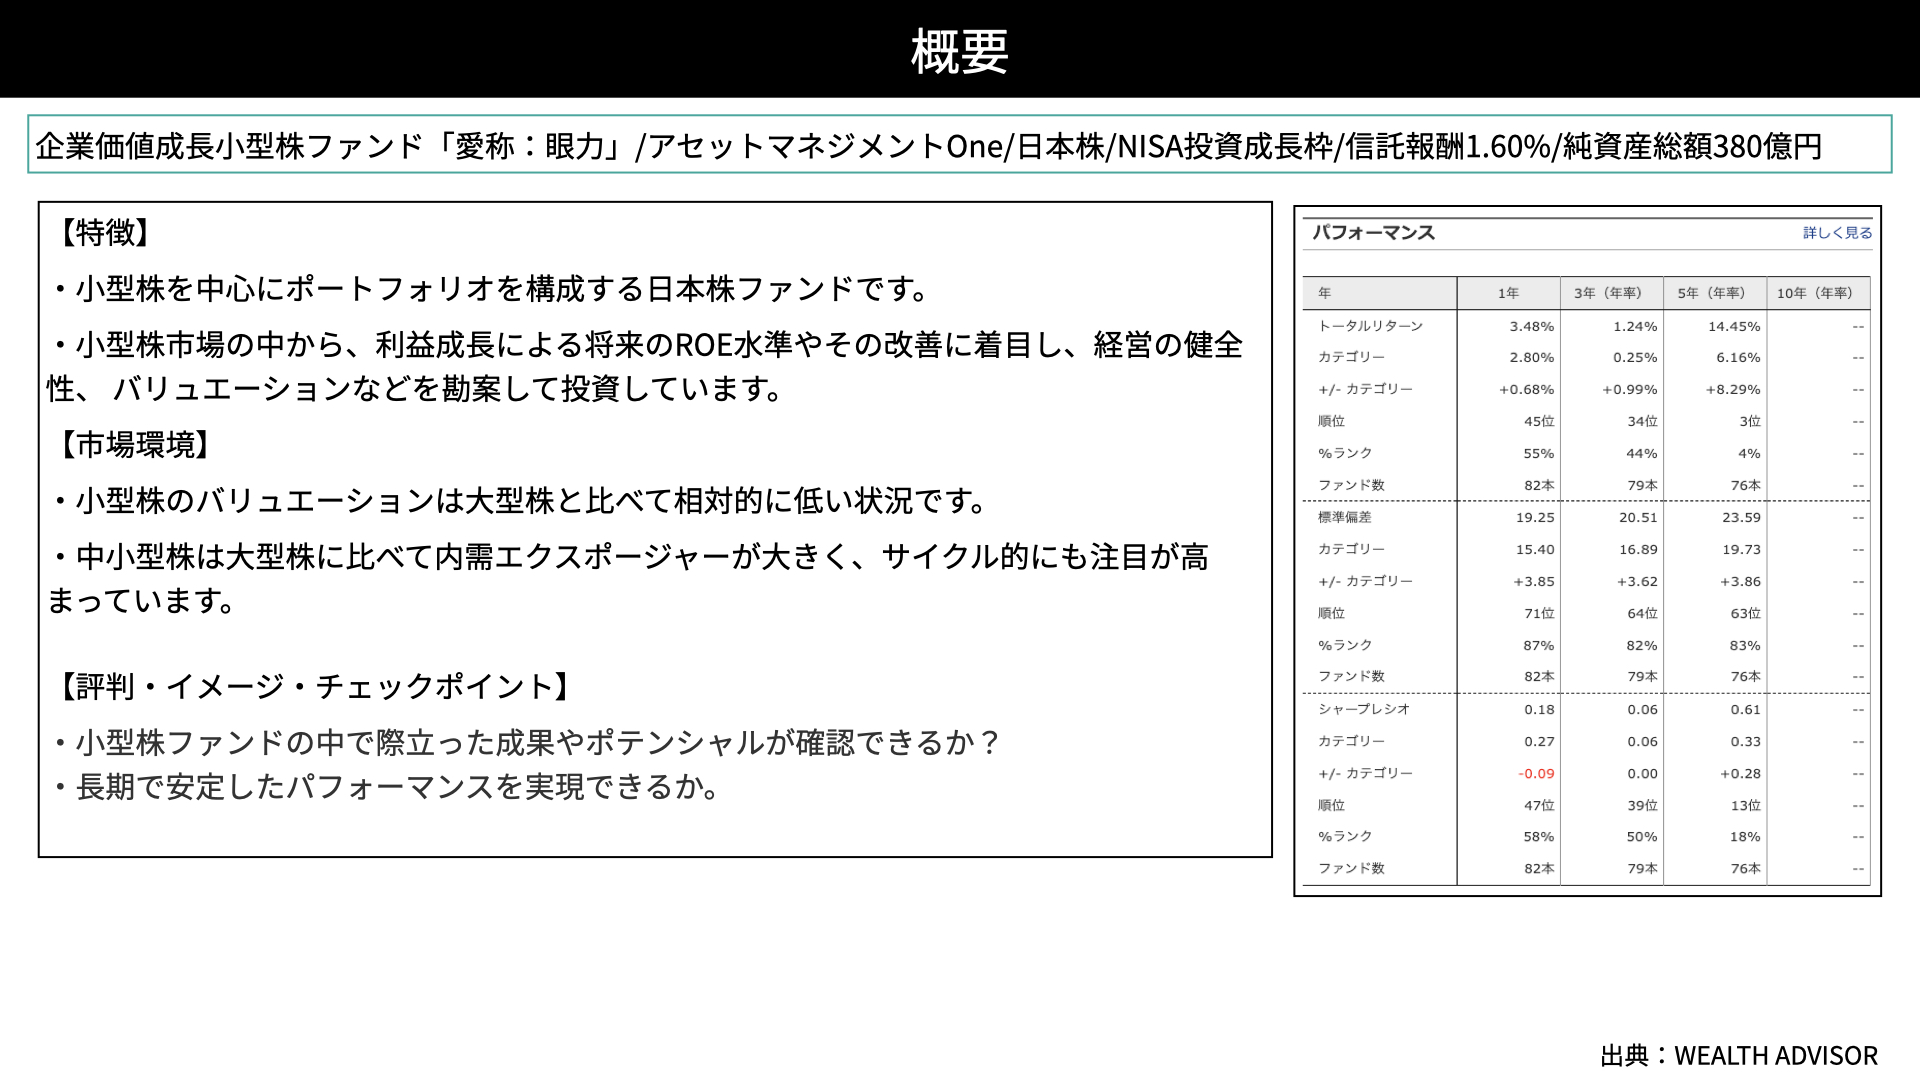The image size is (1920, 1080).
Task: Click the 34位 rank cell
Action: click(x=1642, y=421)
